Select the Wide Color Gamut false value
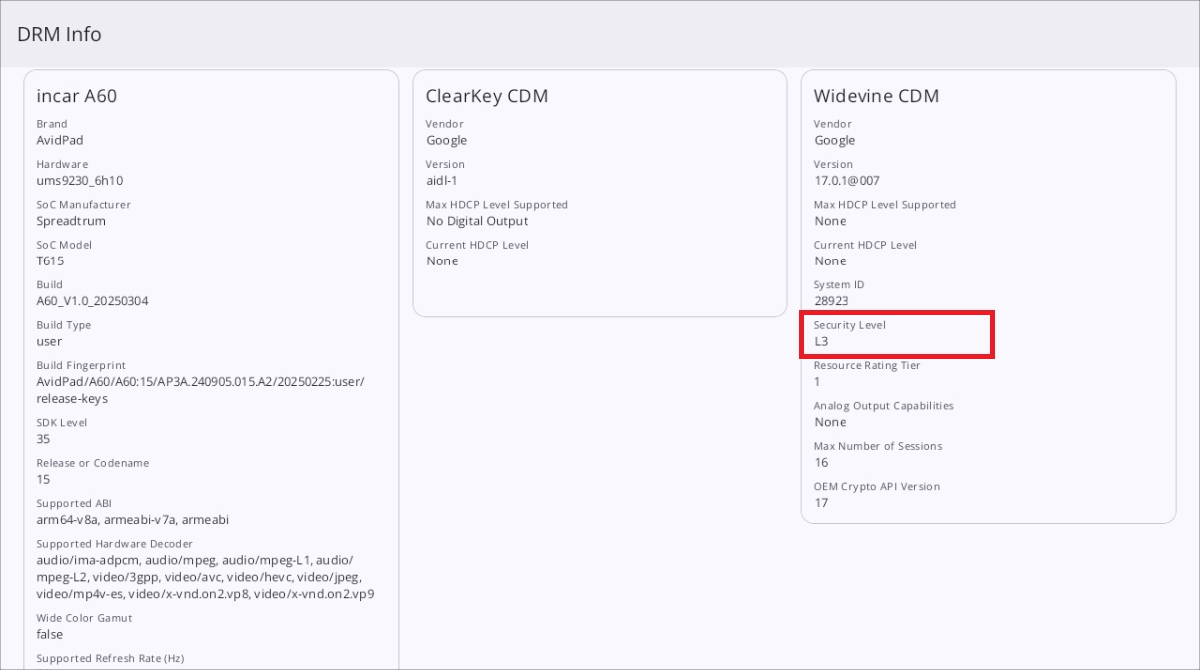Image resolution: width=1200 pixels, height=670 pixels. coord(50,634)
